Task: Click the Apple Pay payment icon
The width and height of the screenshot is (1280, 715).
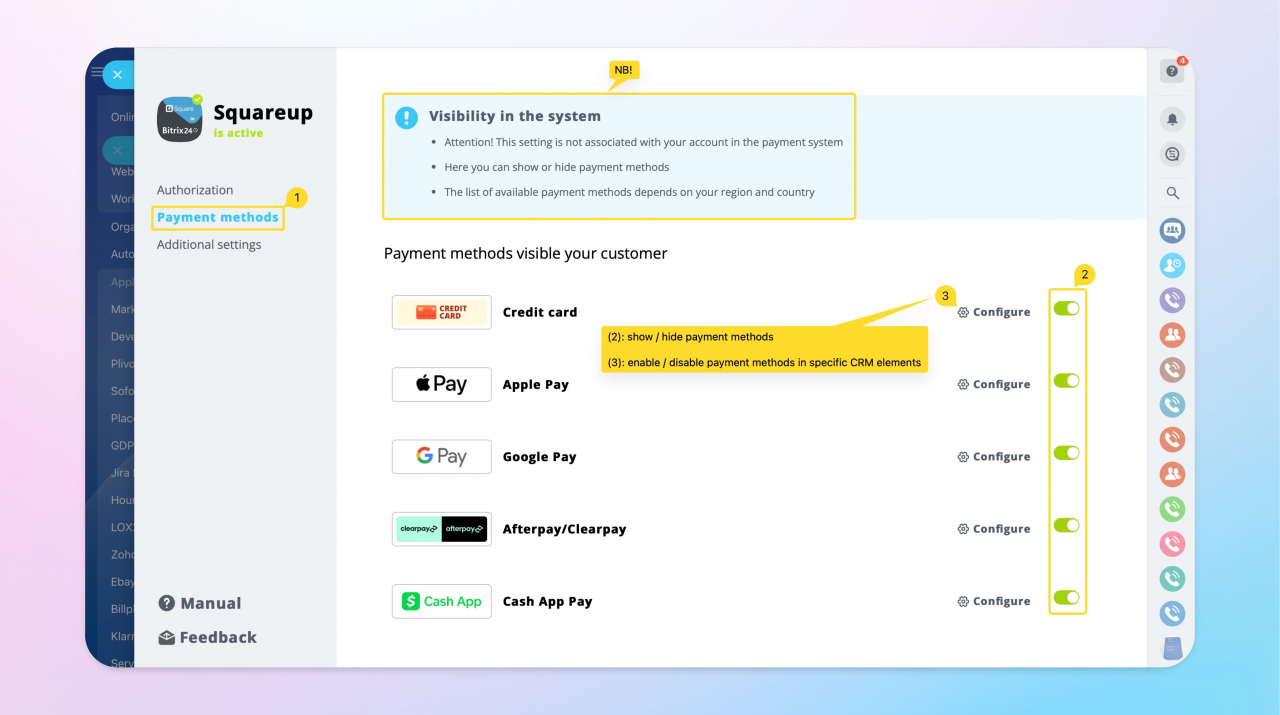Action: (441, 384)
